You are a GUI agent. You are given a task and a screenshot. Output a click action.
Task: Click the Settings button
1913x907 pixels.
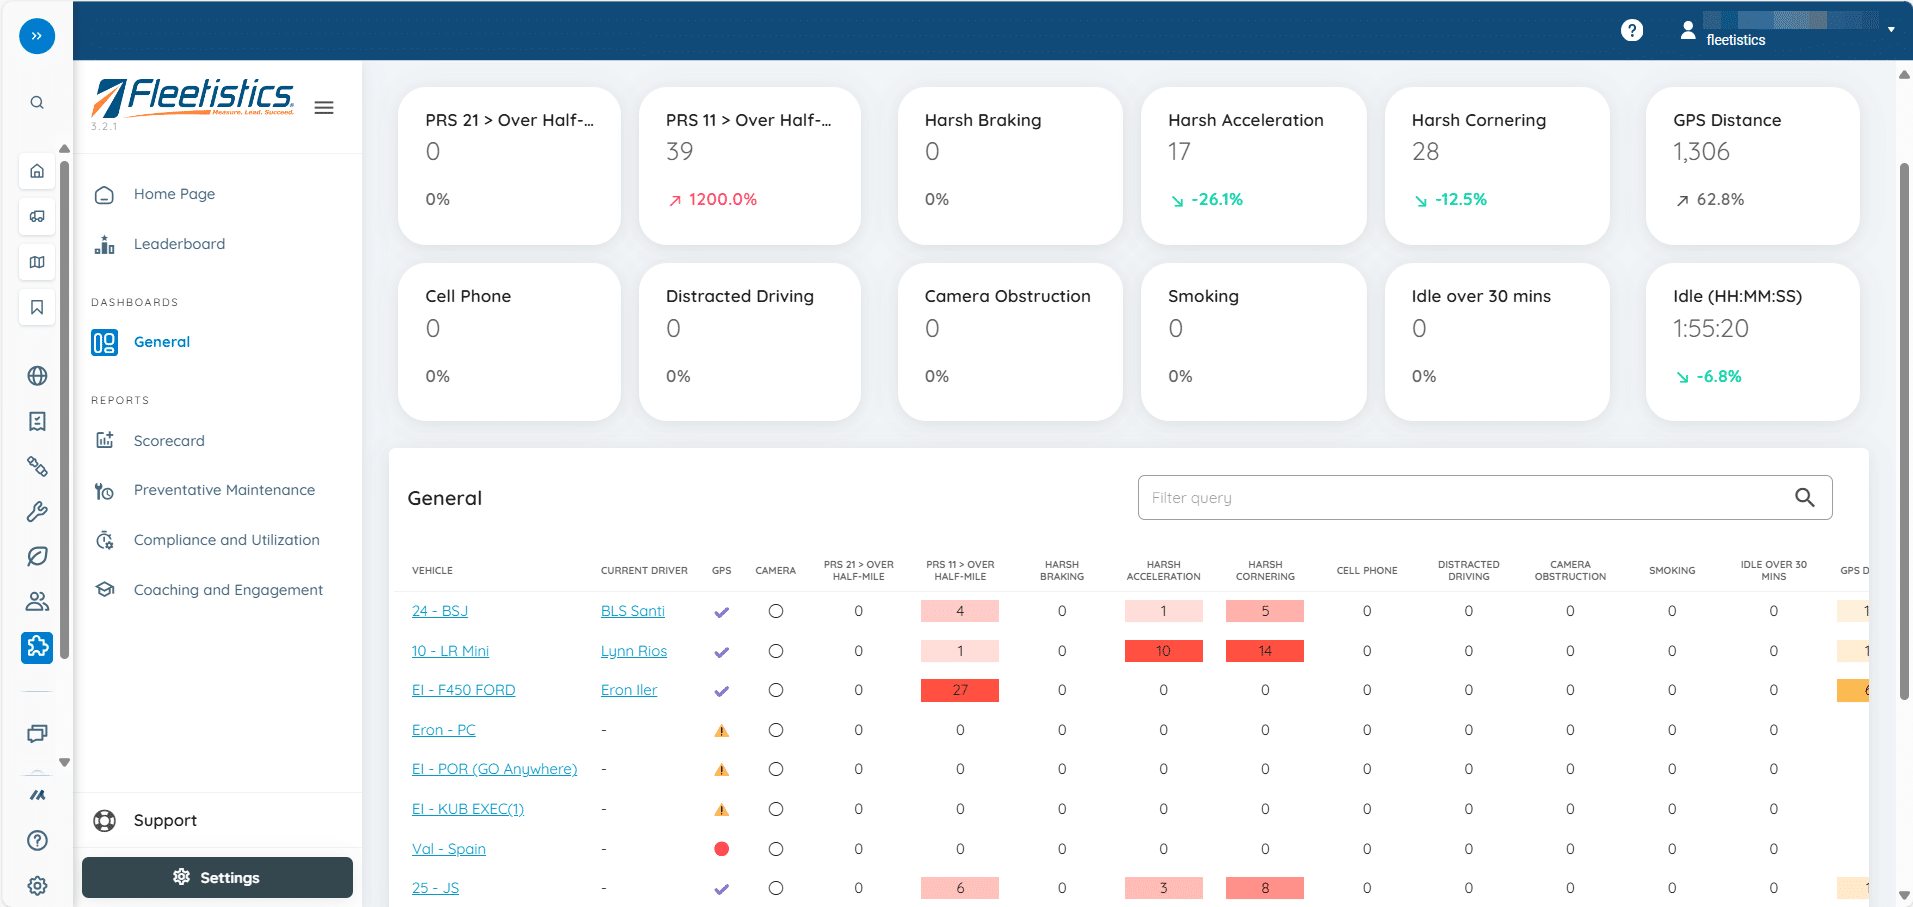point(217,878)
